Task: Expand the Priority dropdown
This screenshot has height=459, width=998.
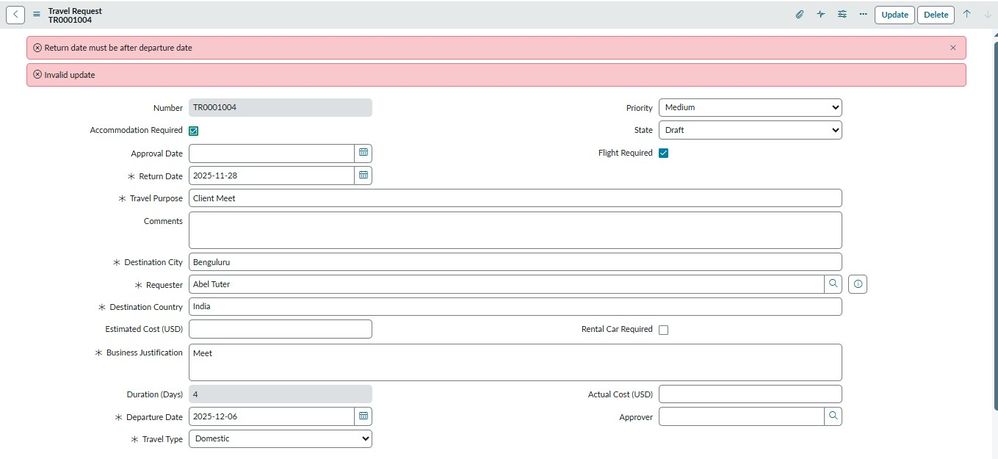Action: pos(750,107)
